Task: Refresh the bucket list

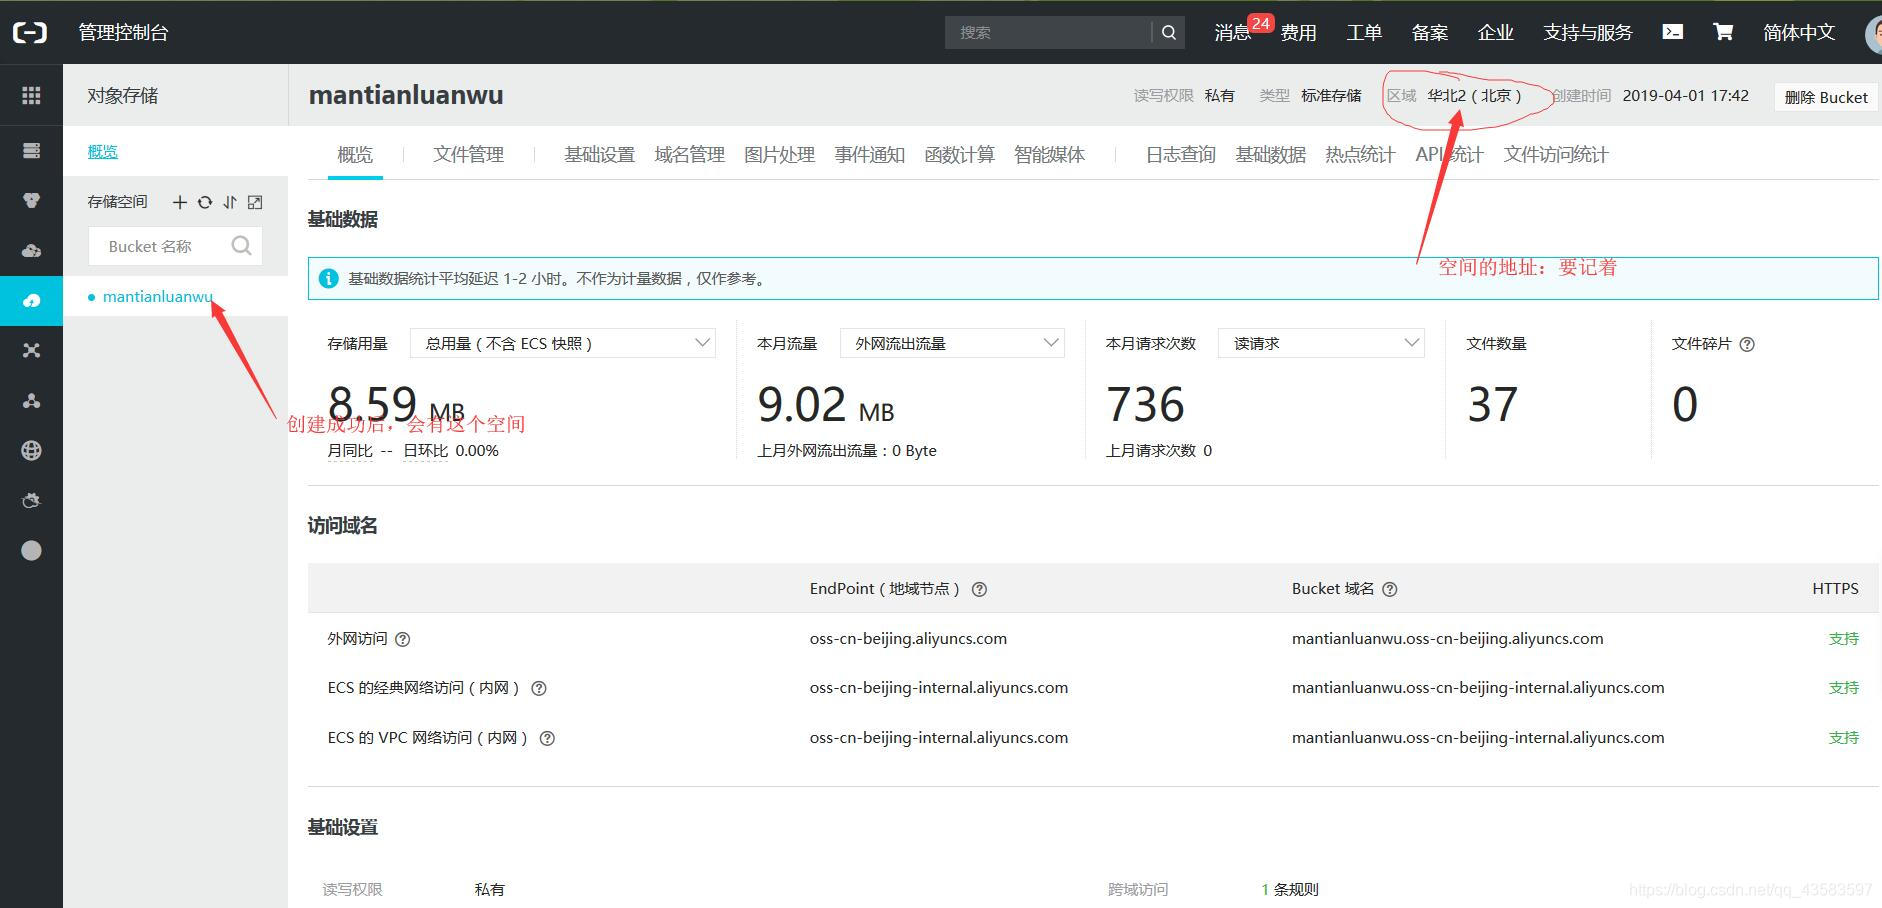Action: pyautogui.click(x=205, y=202)
